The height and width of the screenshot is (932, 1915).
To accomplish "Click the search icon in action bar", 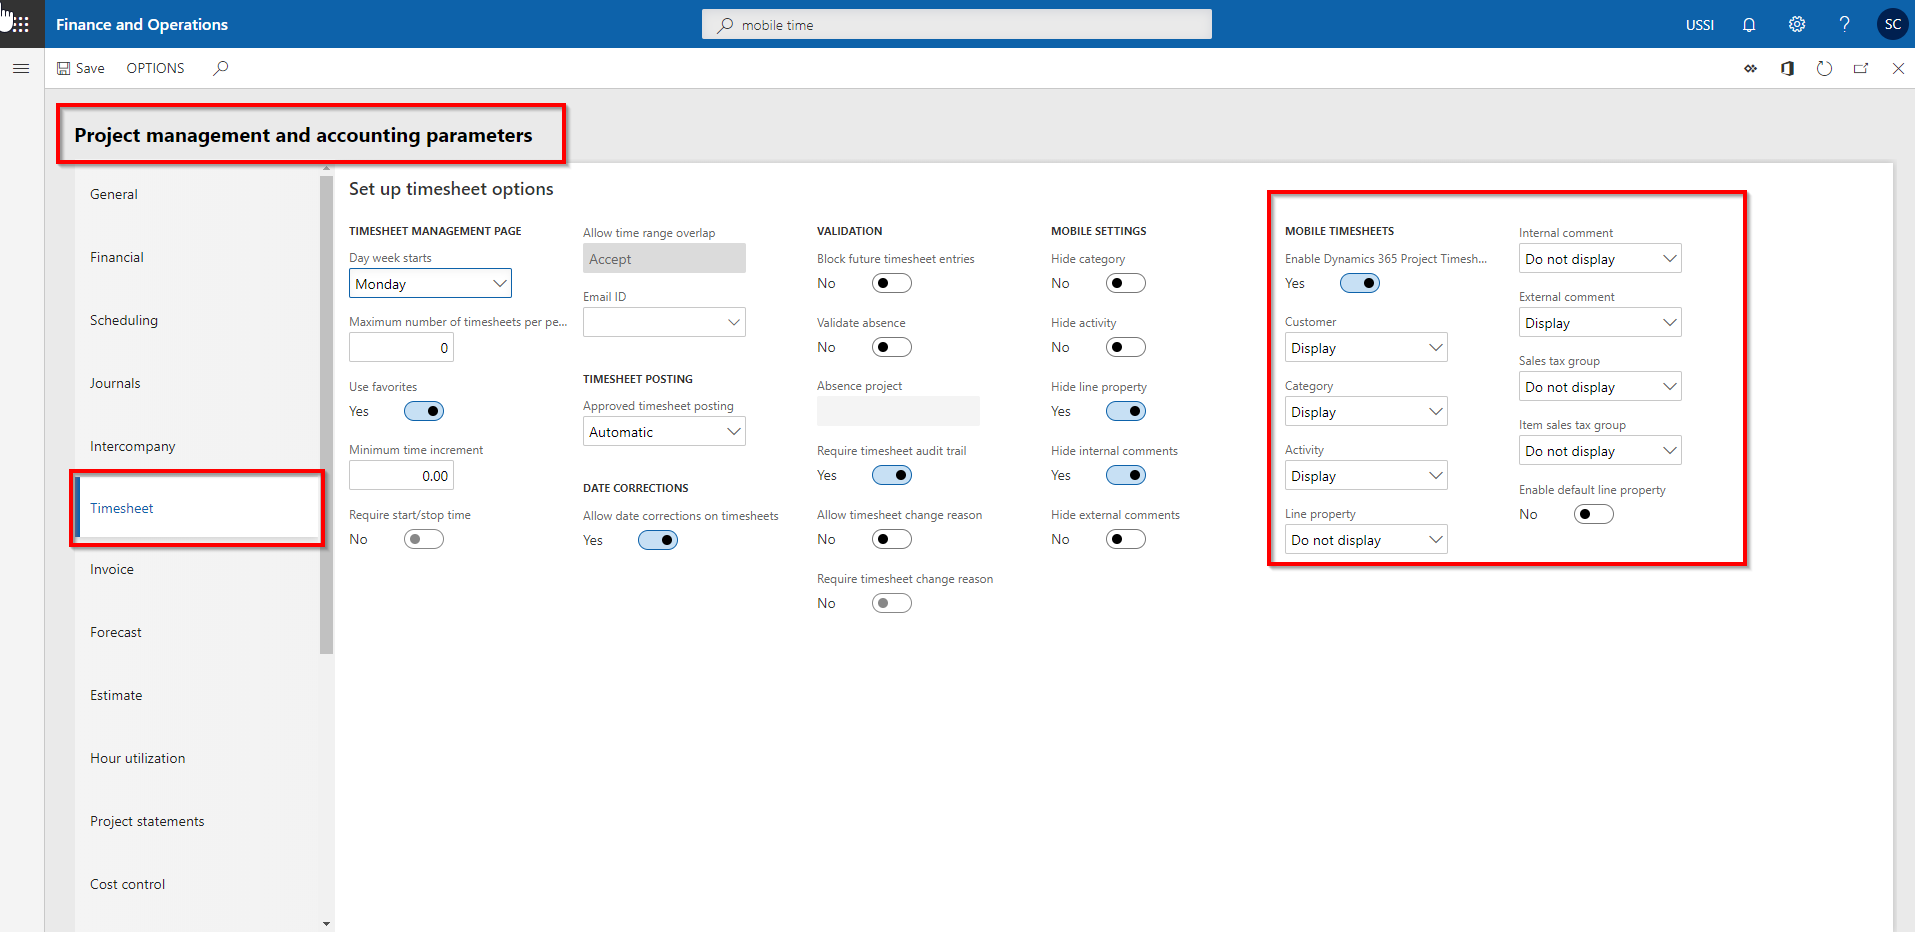I will [x=221, y=68].
